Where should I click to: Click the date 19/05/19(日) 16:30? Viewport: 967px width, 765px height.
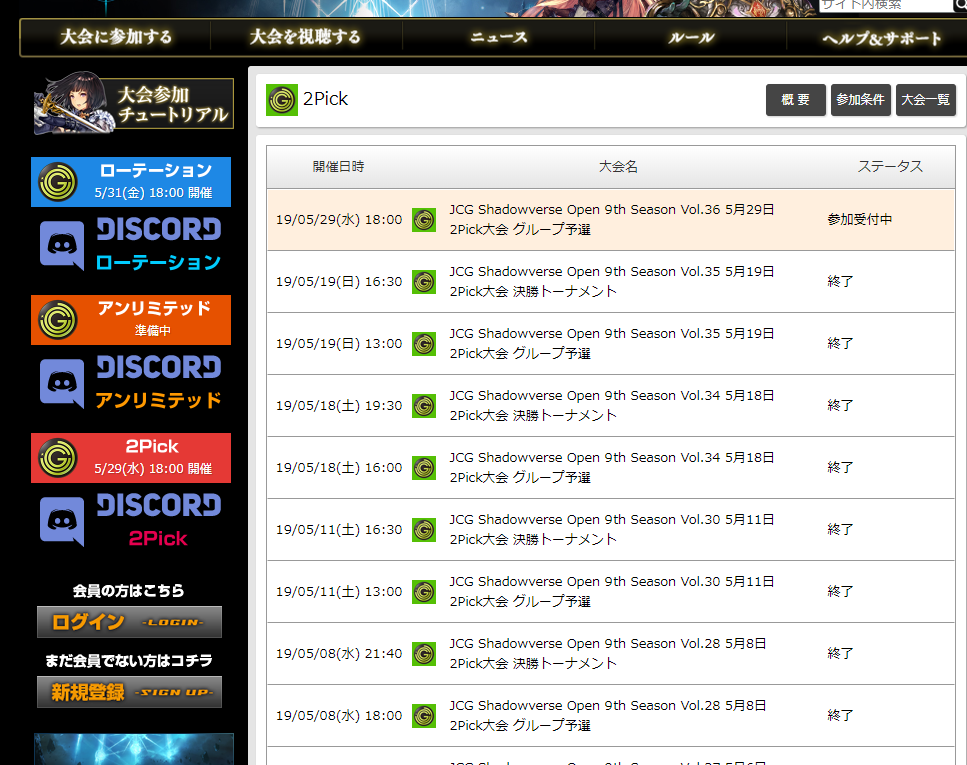point(339,282)
